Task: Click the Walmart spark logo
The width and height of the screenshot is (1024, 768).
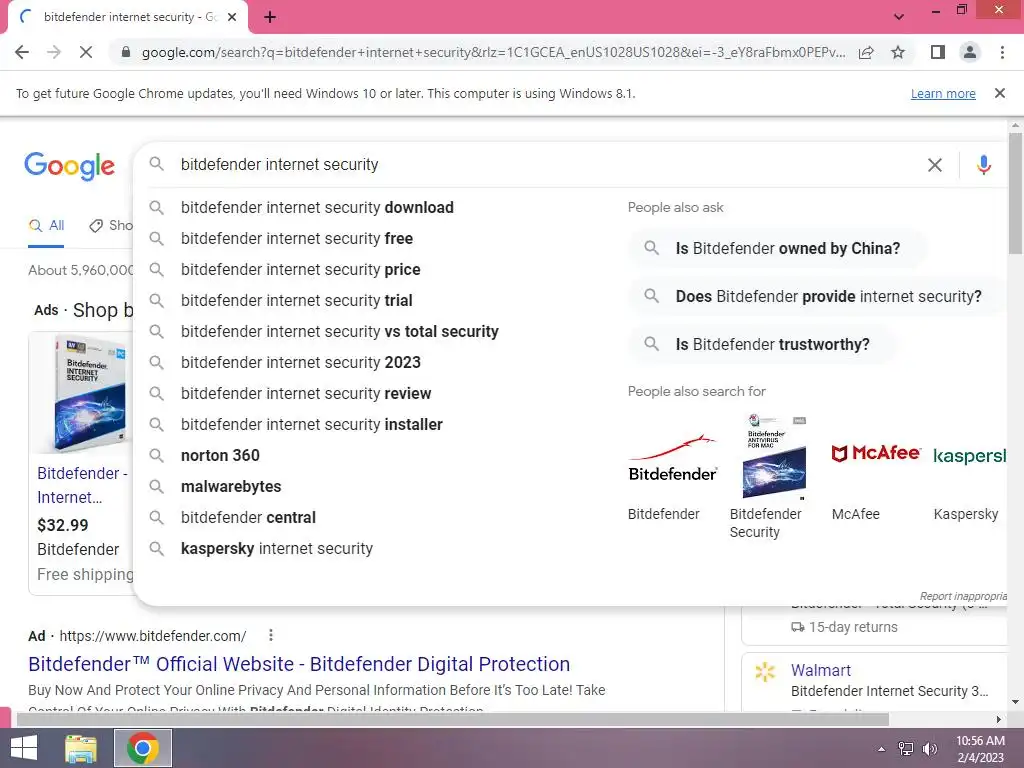Action: click(765, 672)
